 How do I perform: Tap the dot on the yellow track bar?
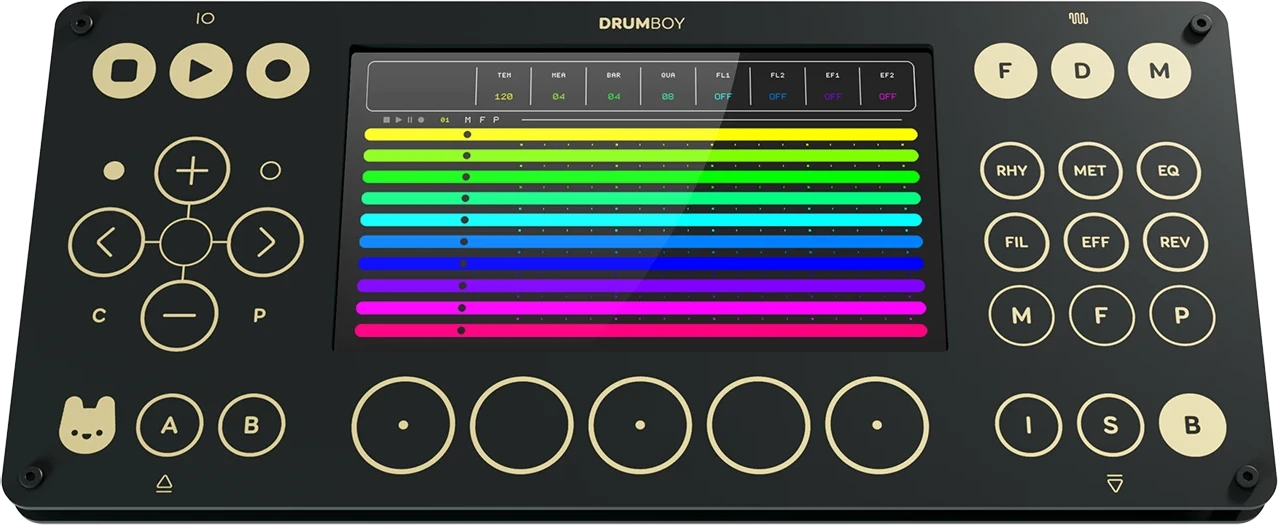[467, 134]
